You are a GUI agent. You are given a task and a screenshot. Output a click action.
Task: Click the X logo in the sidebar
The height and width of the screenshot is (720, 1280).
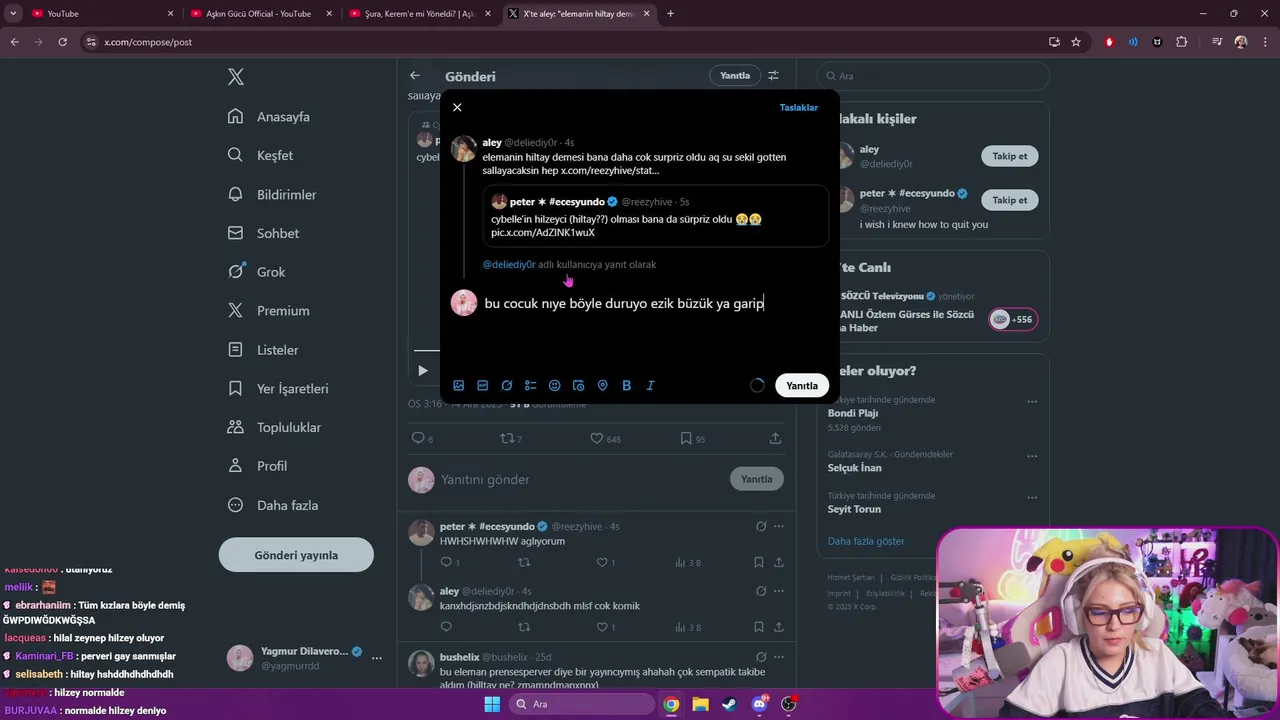pyautogui.click(x=236, y=77)
